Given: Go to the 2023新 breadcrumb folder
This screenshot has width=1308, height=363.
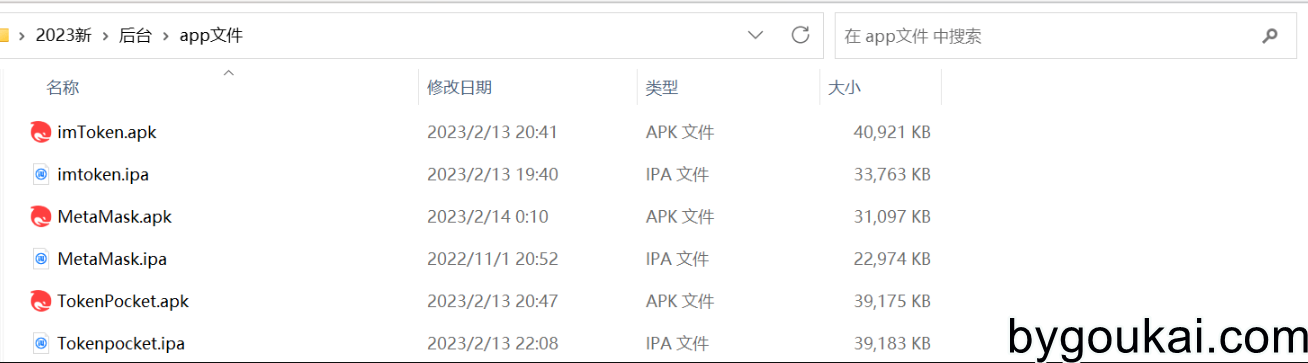Looking at the screenshot, I should pyautogui.click(x=63, y=36).
